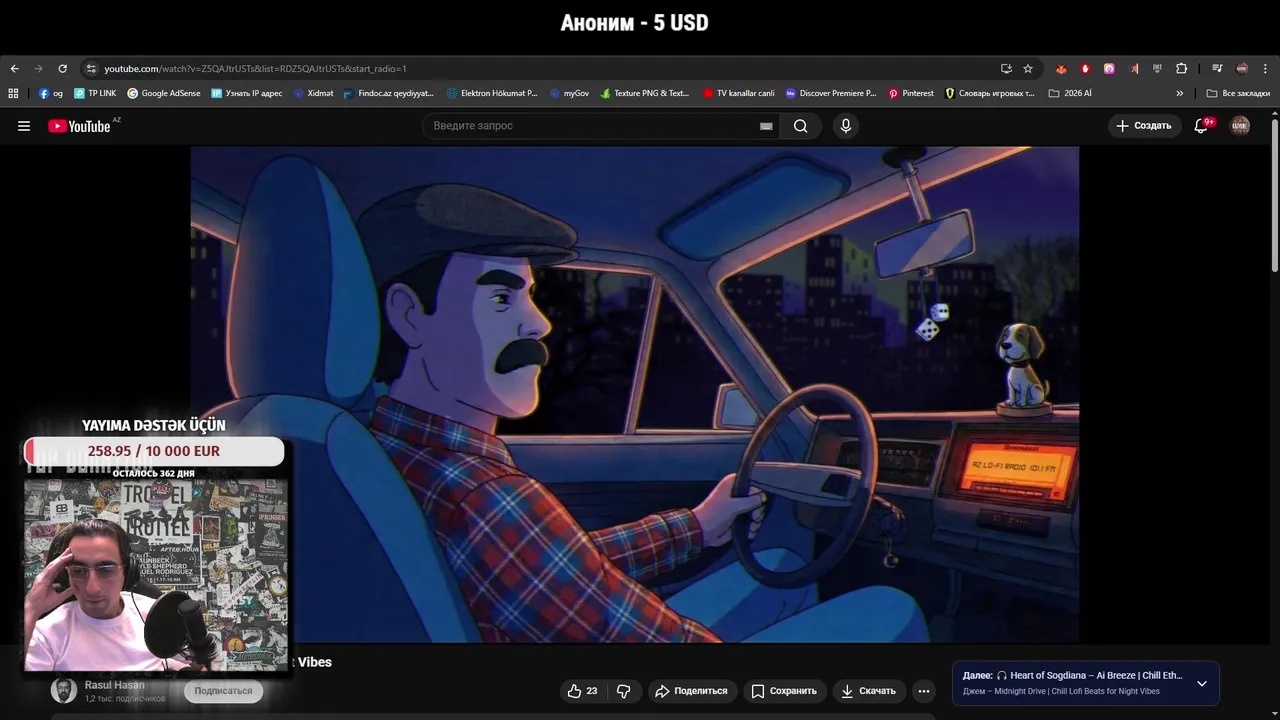
Task: Open the Xidmat bookmark
Action: (x=313, y=93)
